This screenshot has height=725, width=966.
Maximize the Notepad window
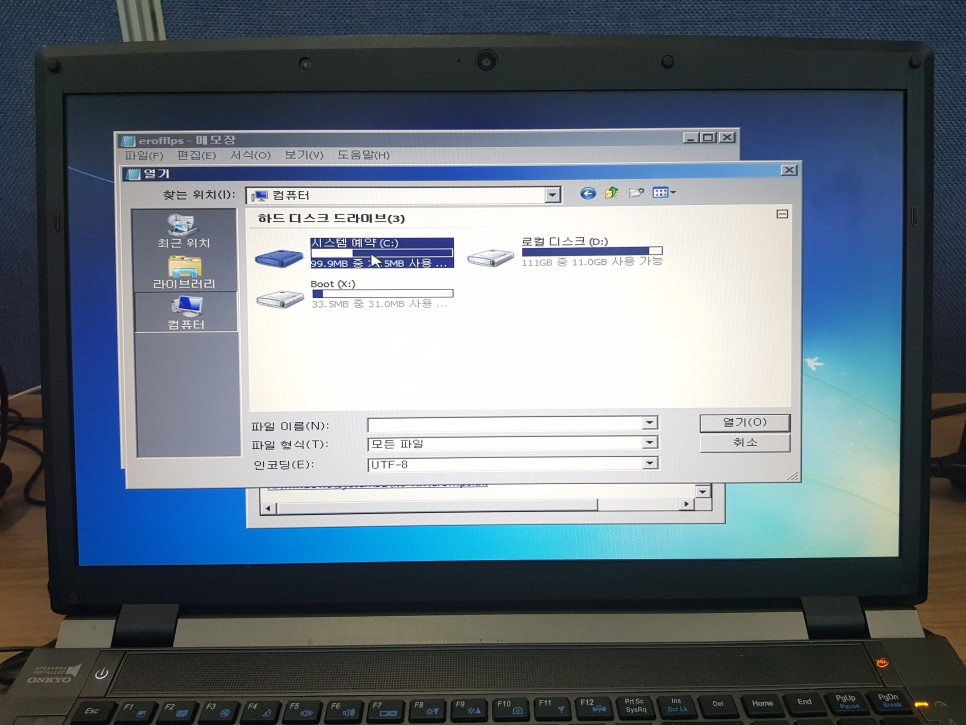click(x=708, y=137)
